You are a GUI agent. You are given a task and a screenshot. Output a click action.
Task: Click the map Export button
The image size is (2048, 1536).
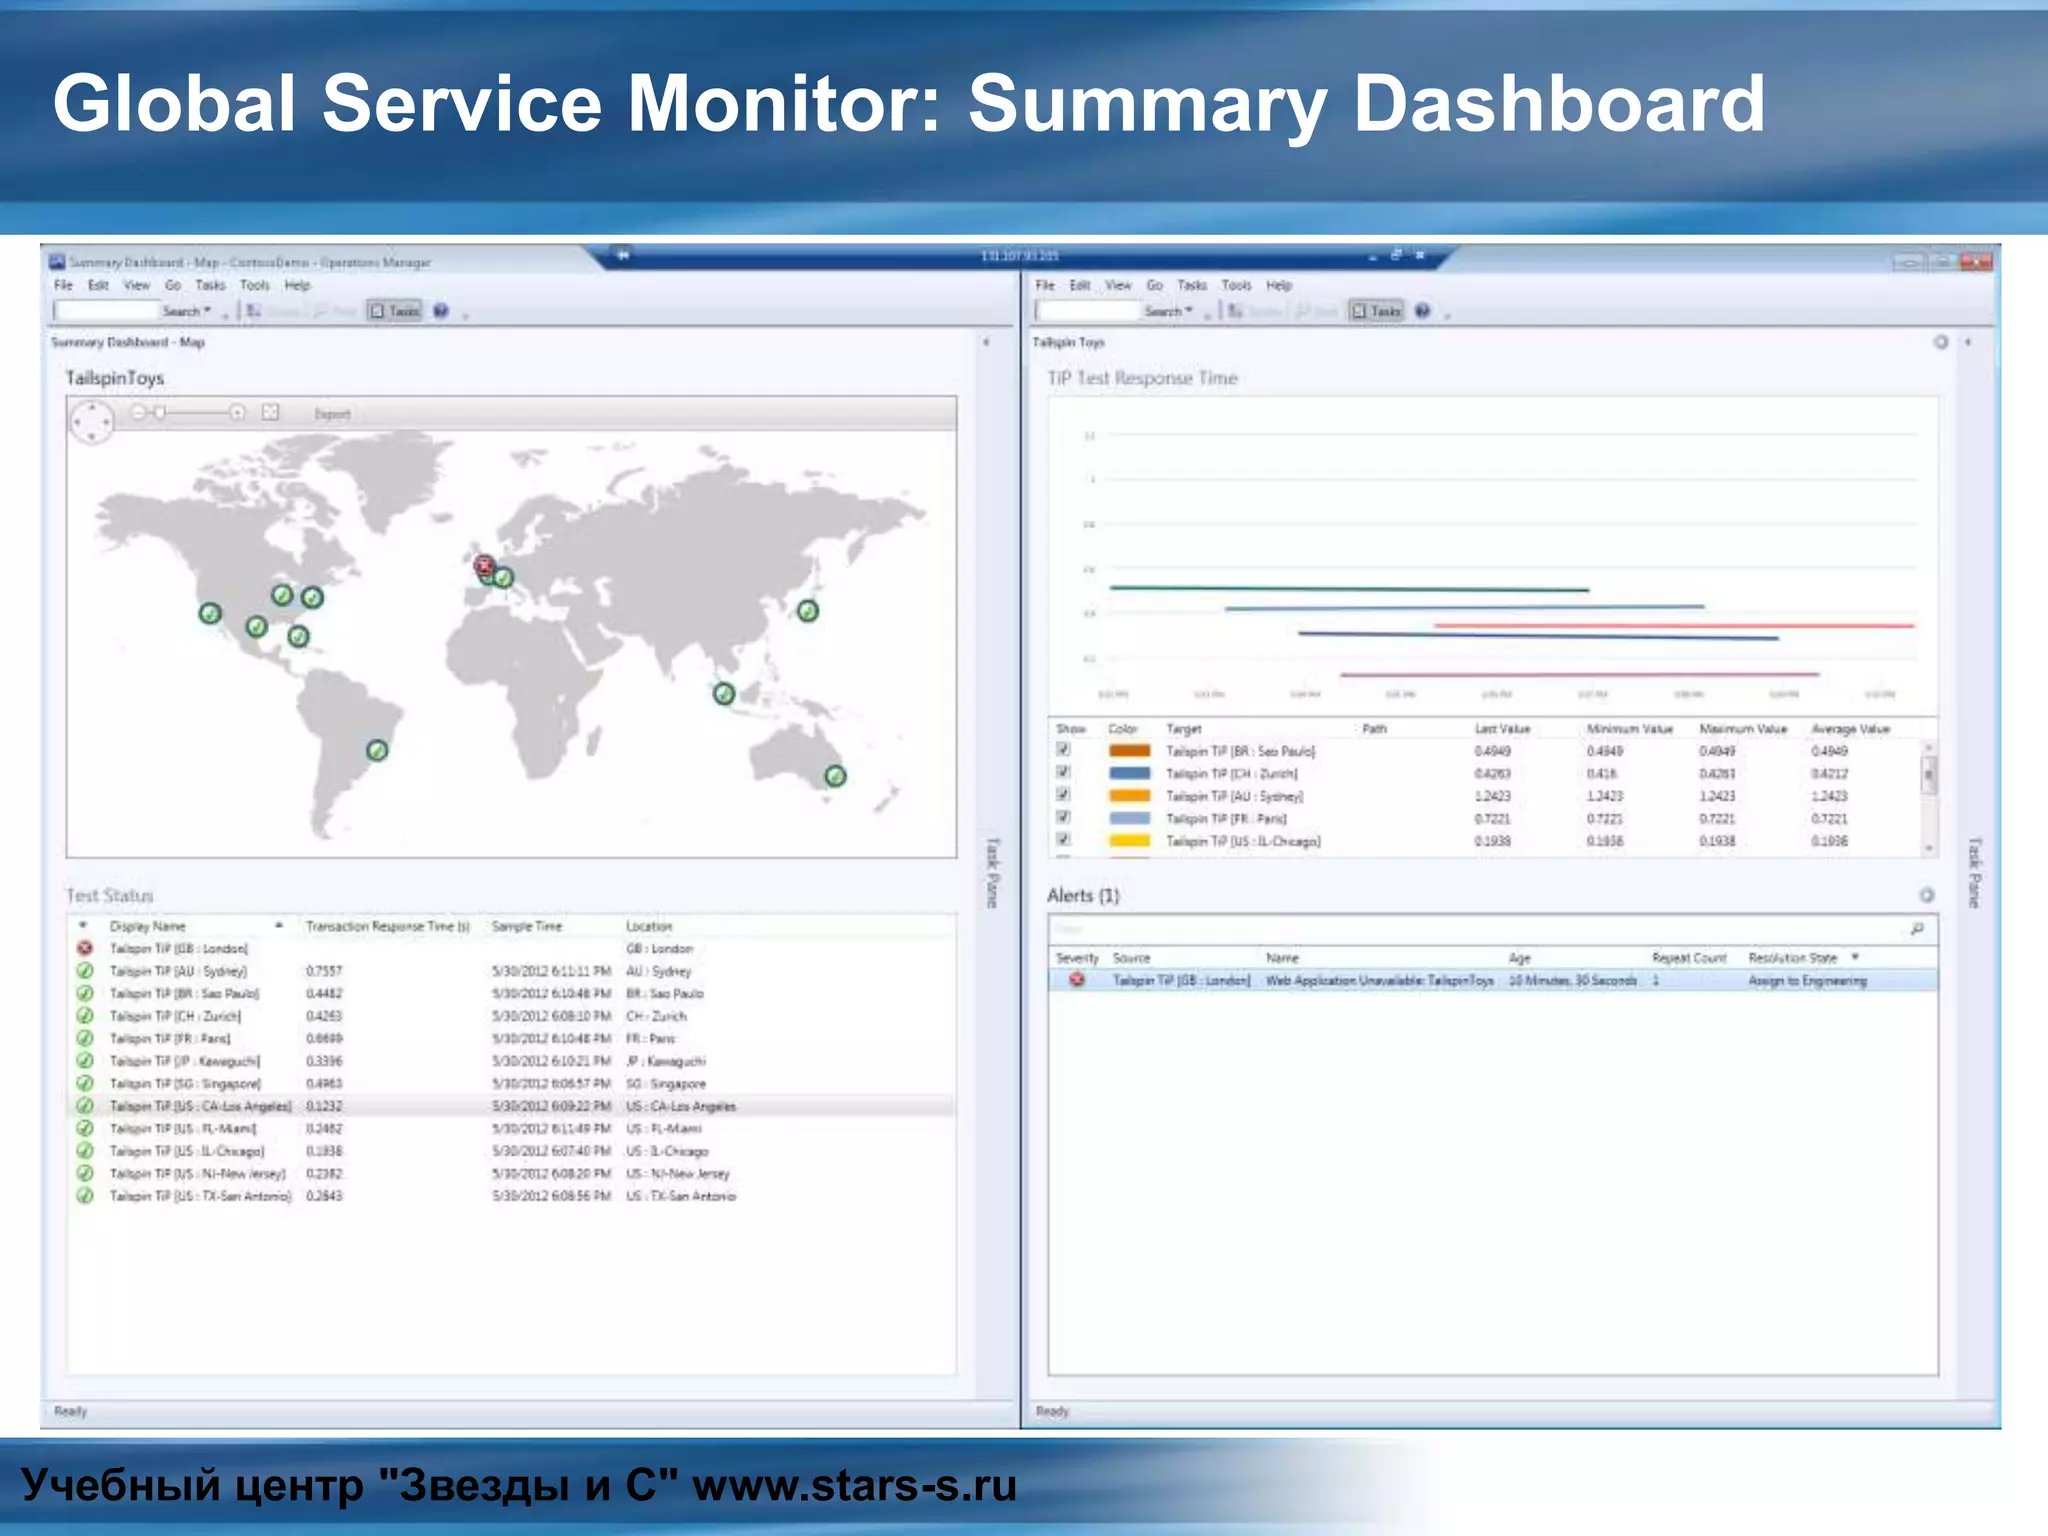(332, 414)
